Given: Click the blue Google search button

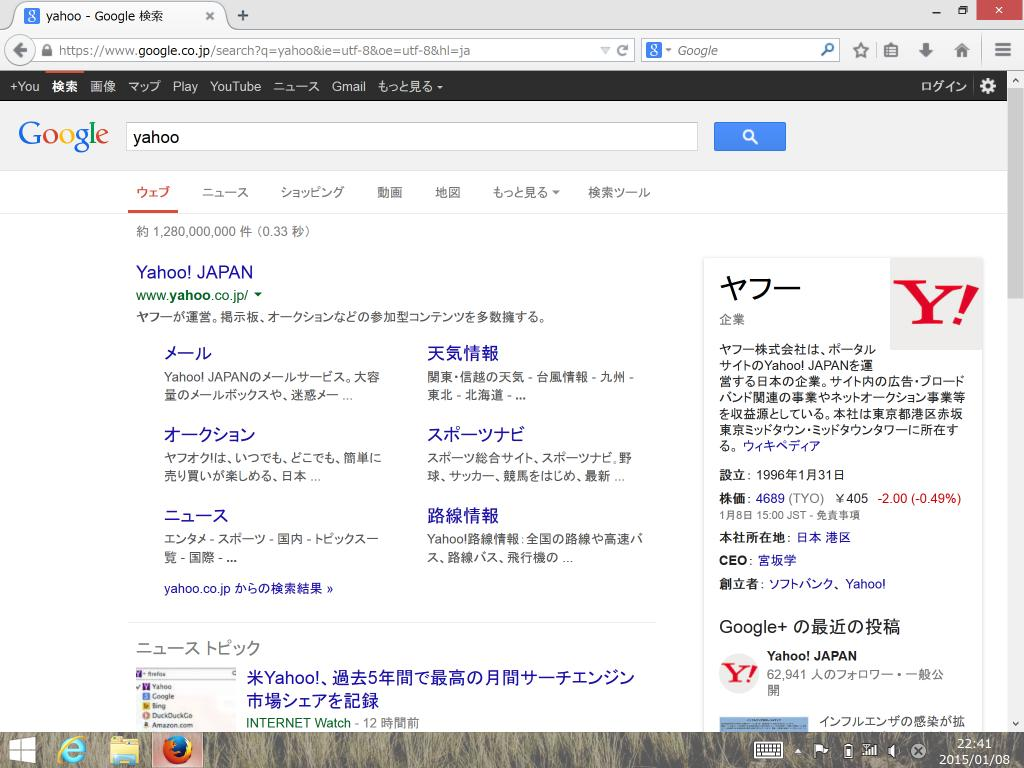Looking at the screenshot, I should pos(750,136).
